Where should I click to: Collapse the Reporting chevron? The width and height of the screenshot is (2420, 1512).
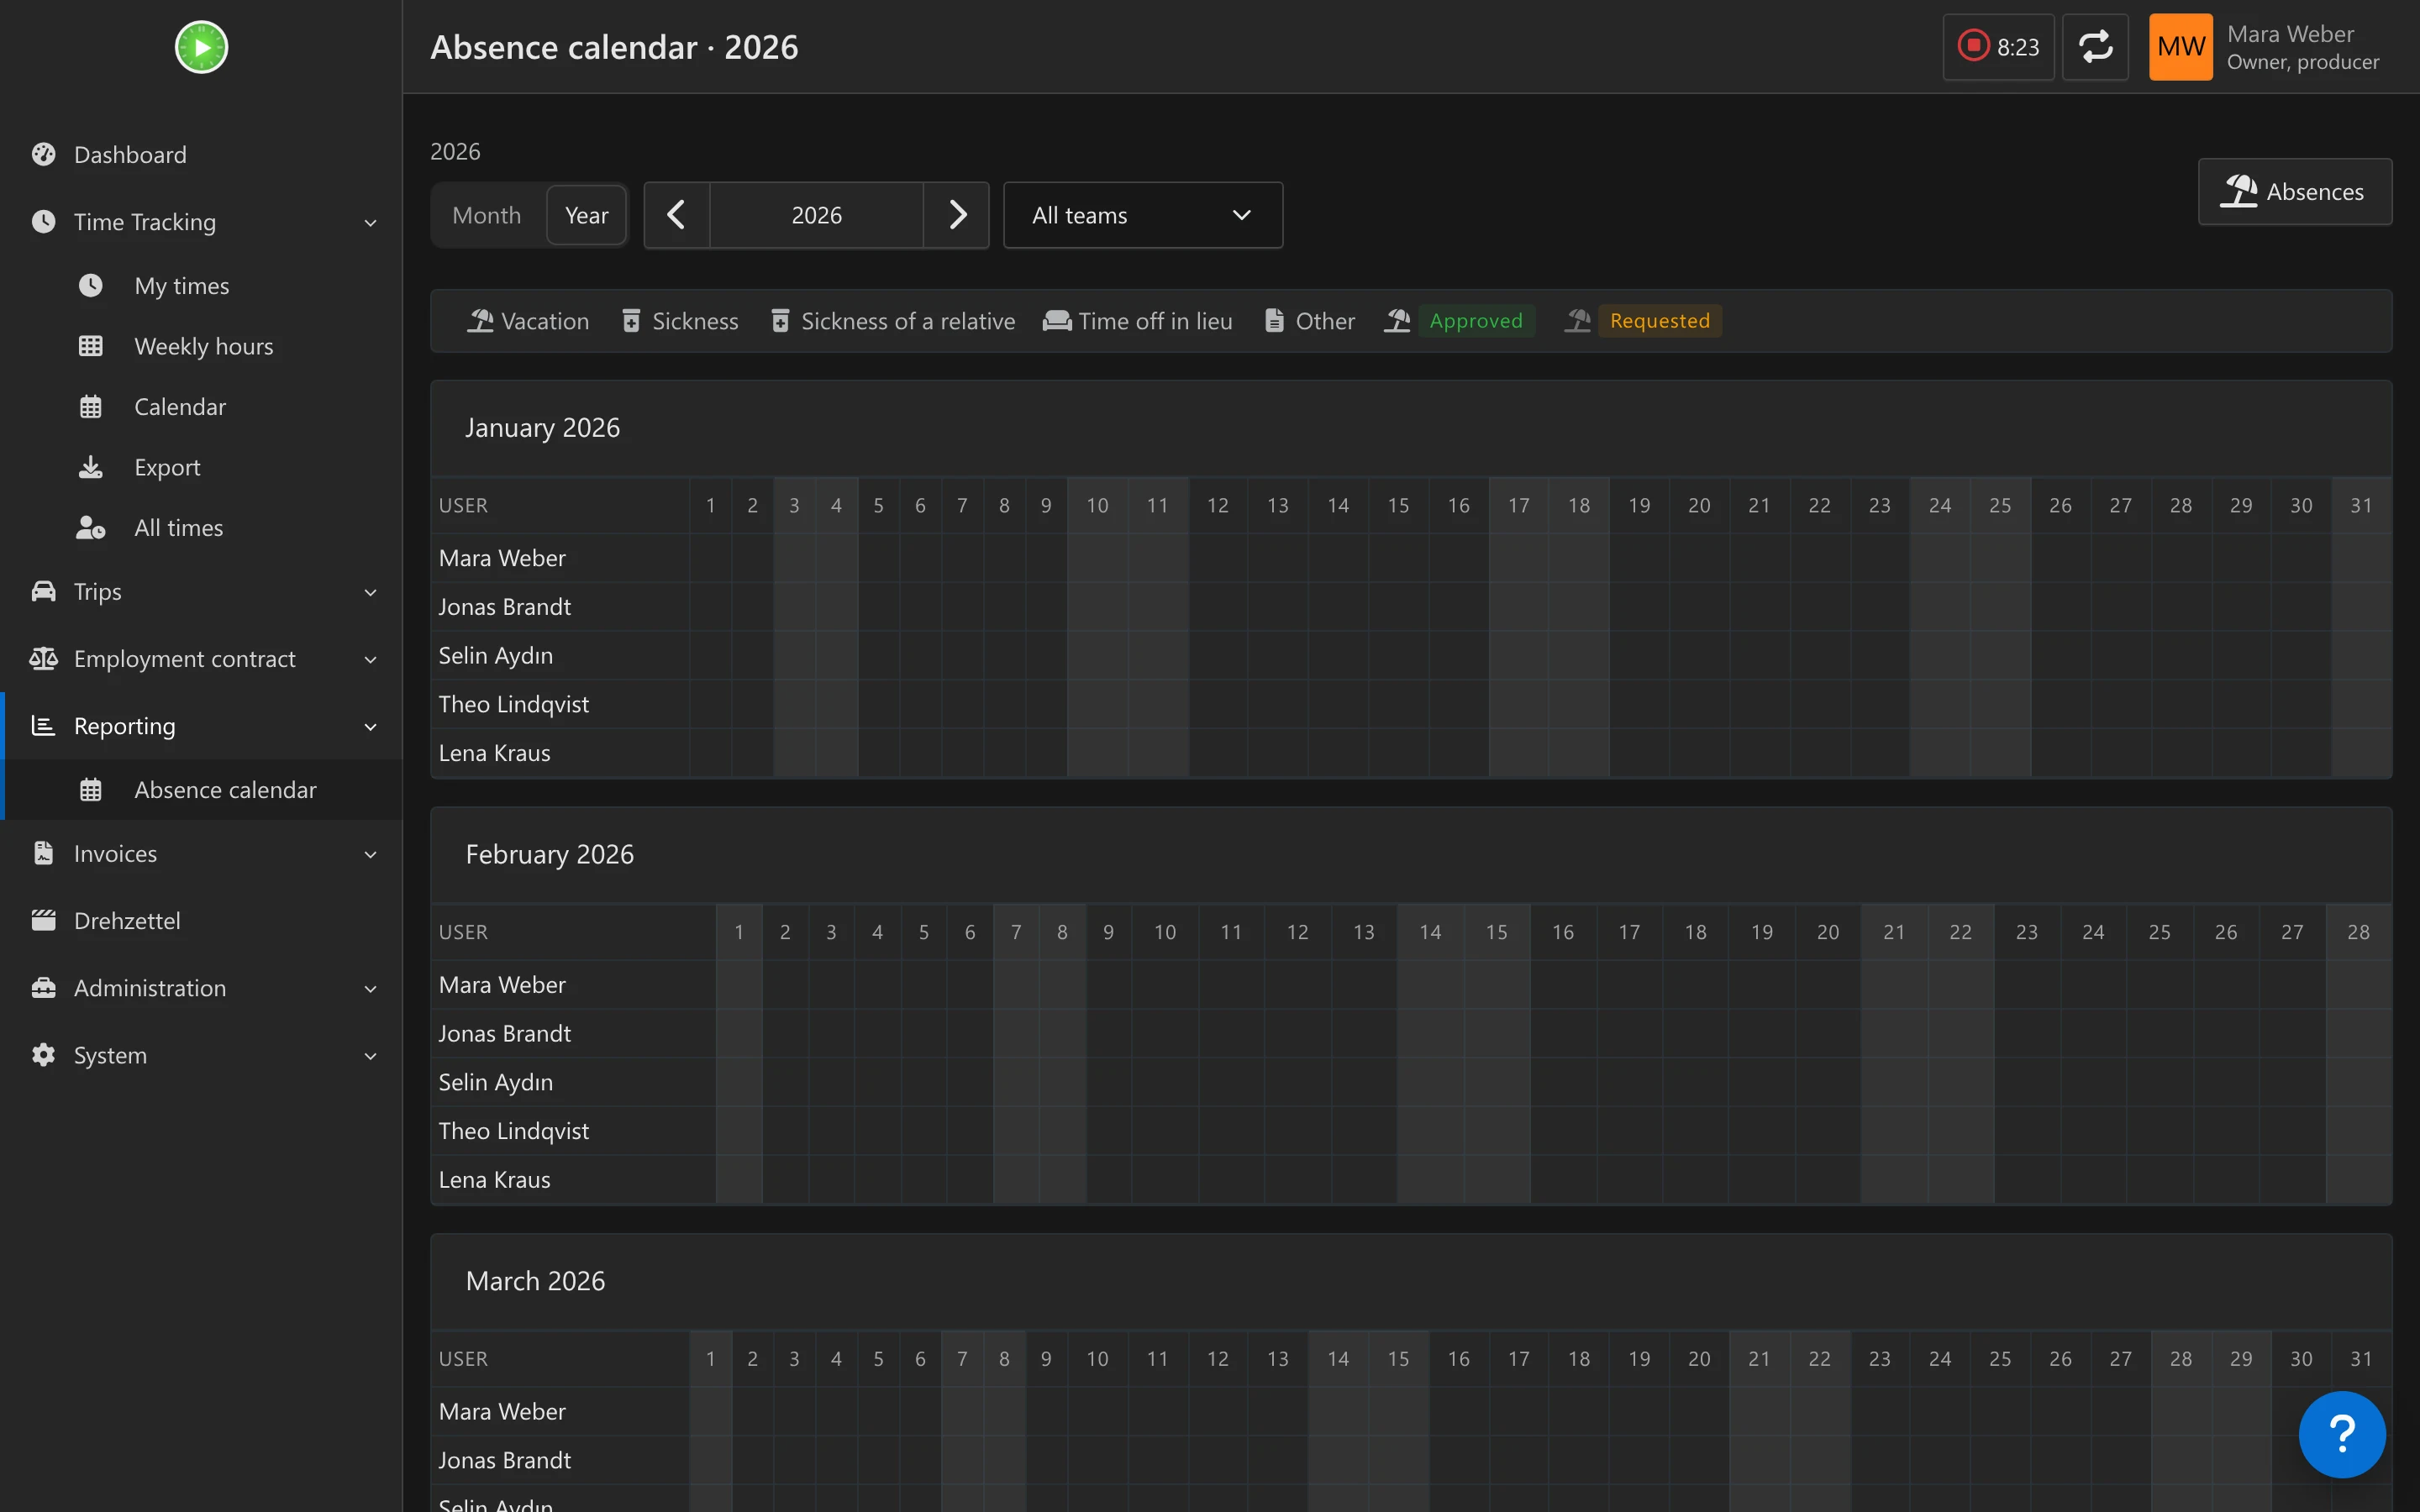coord(370,726)
